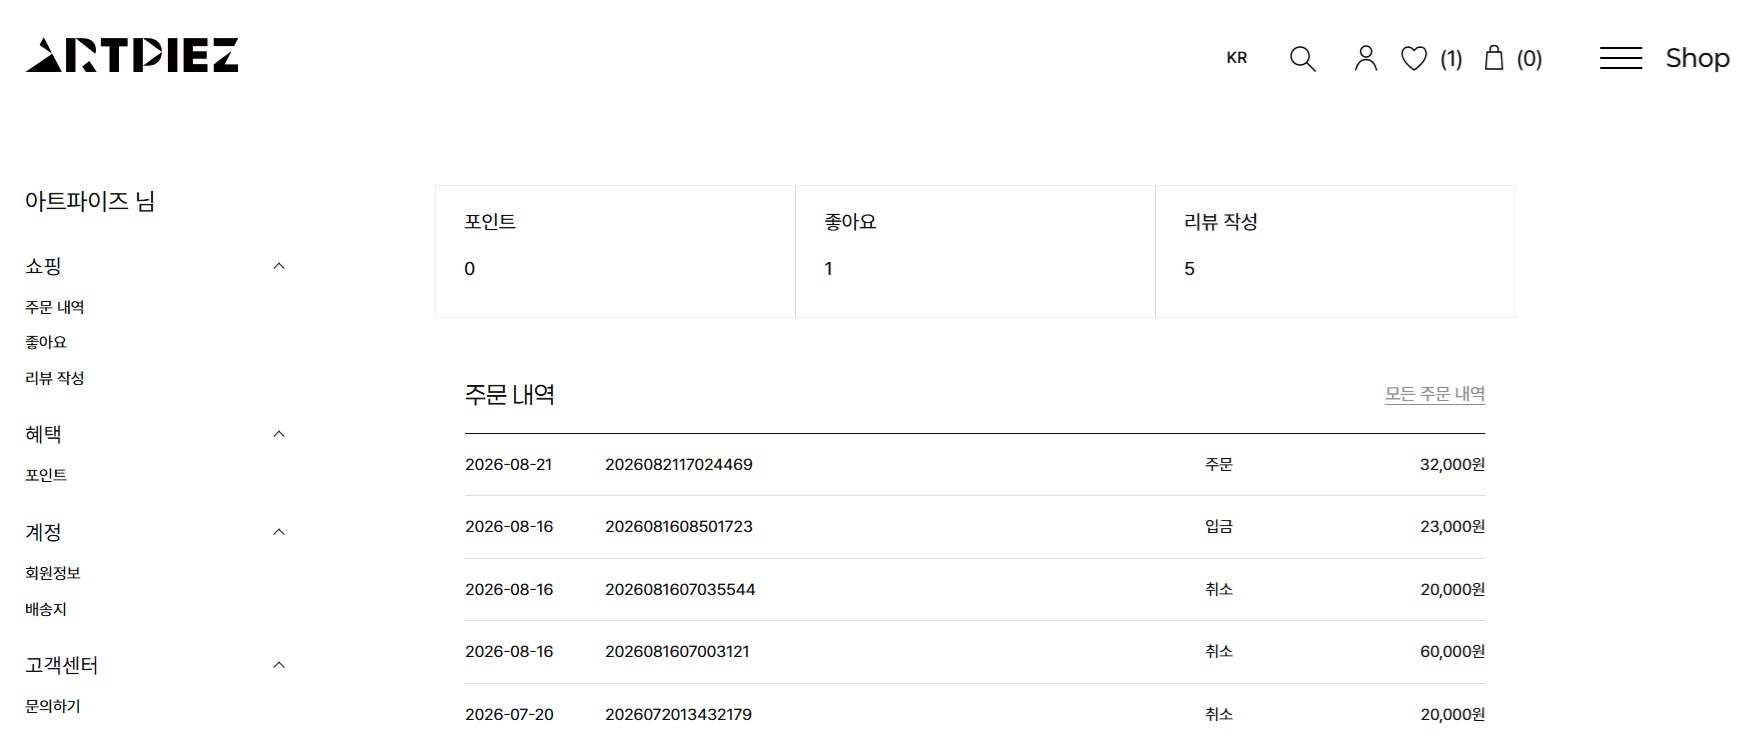Click the 32,000원 order amount
The image size is (1746, 739).
(1452, 464)
